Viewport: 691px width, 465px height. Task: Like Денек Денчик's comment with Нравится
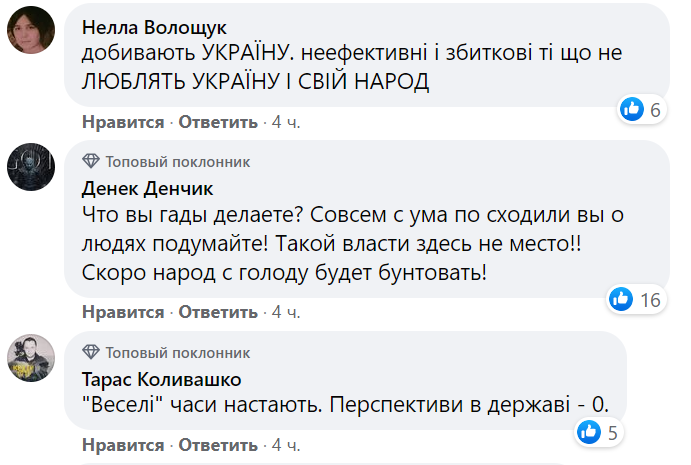[x=124, y=312]
